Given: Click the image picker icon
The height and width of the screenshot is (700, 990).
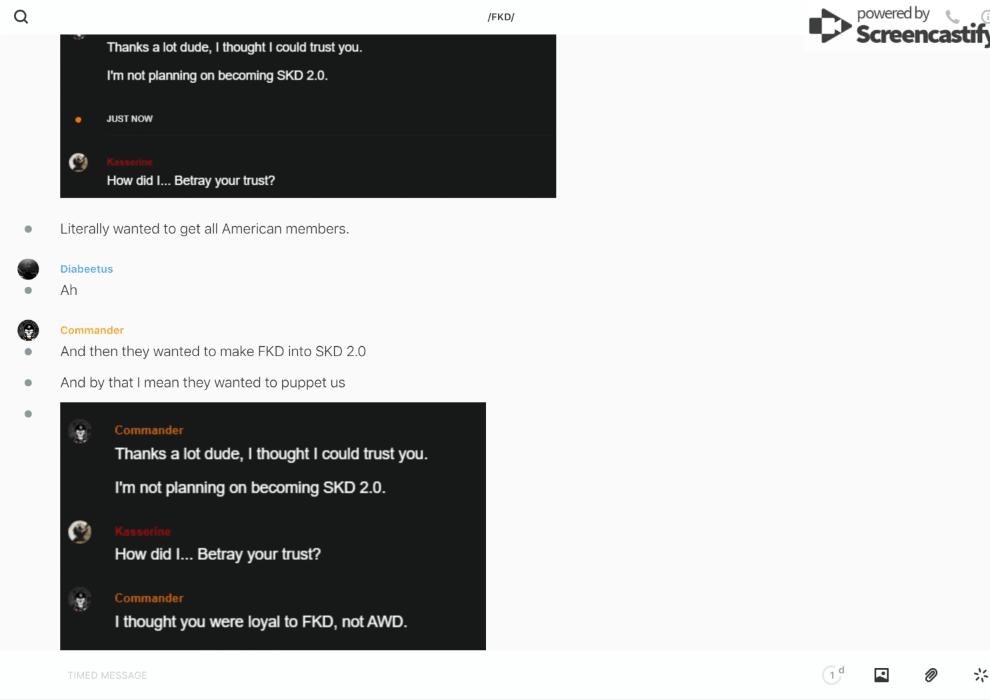Looking at the screenshot, I should click(x=881, y=675).
